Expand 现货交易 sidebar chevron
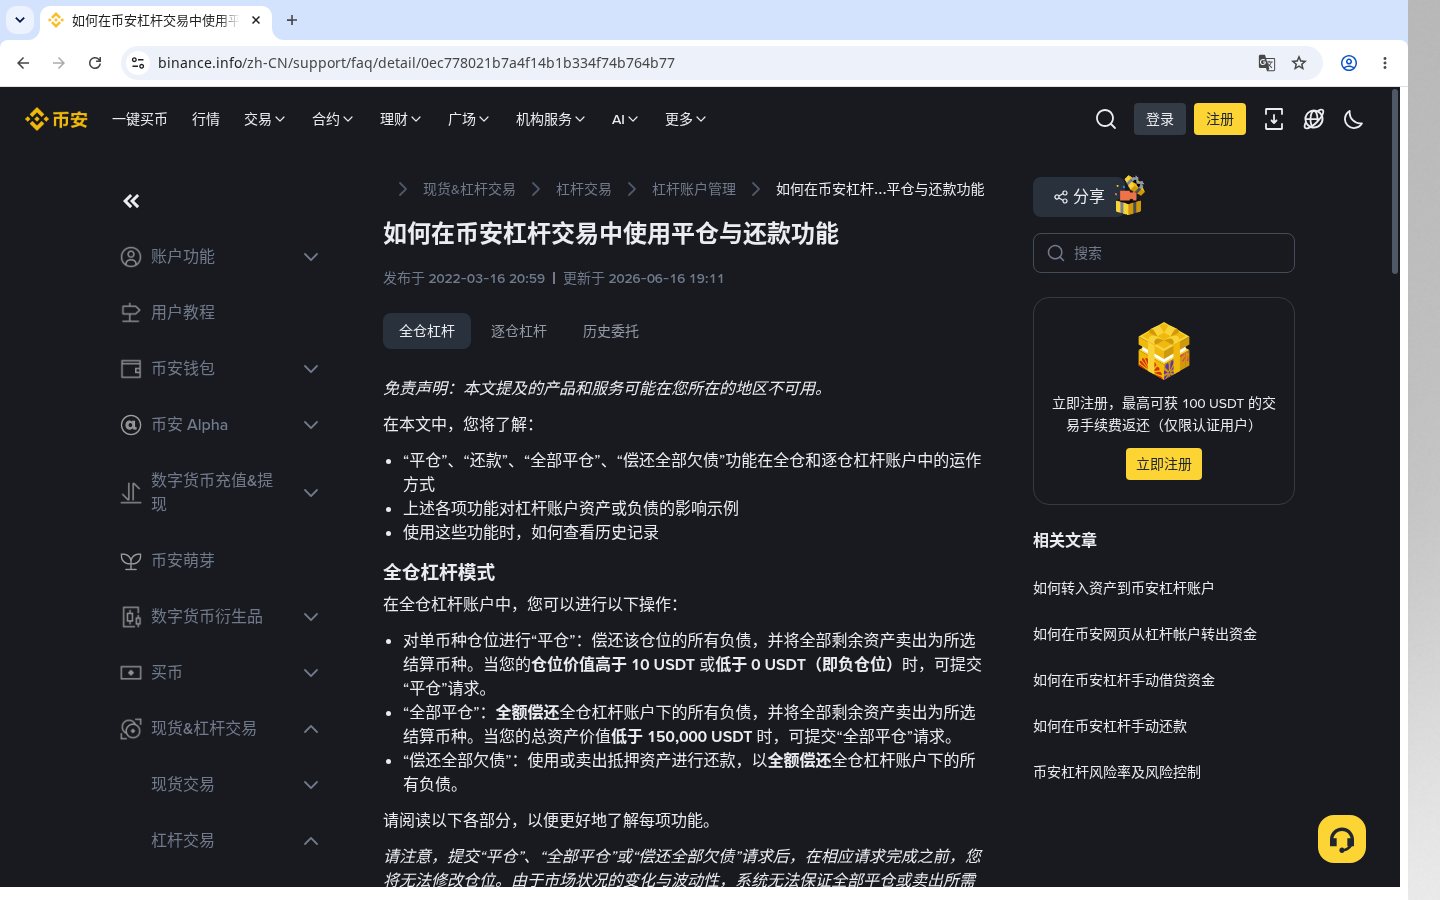1440x900 pixels. tap(311, 785)
